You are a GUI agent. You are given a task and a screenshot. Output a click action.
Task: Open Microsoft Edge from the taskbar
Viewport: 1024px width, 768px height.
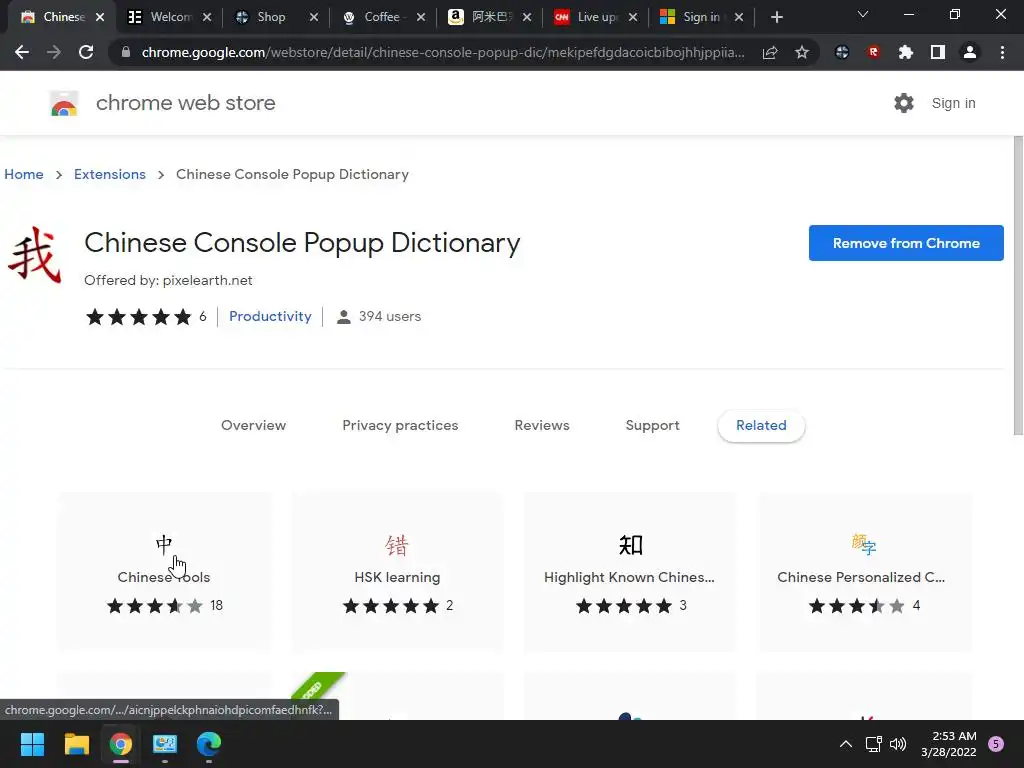209,743
